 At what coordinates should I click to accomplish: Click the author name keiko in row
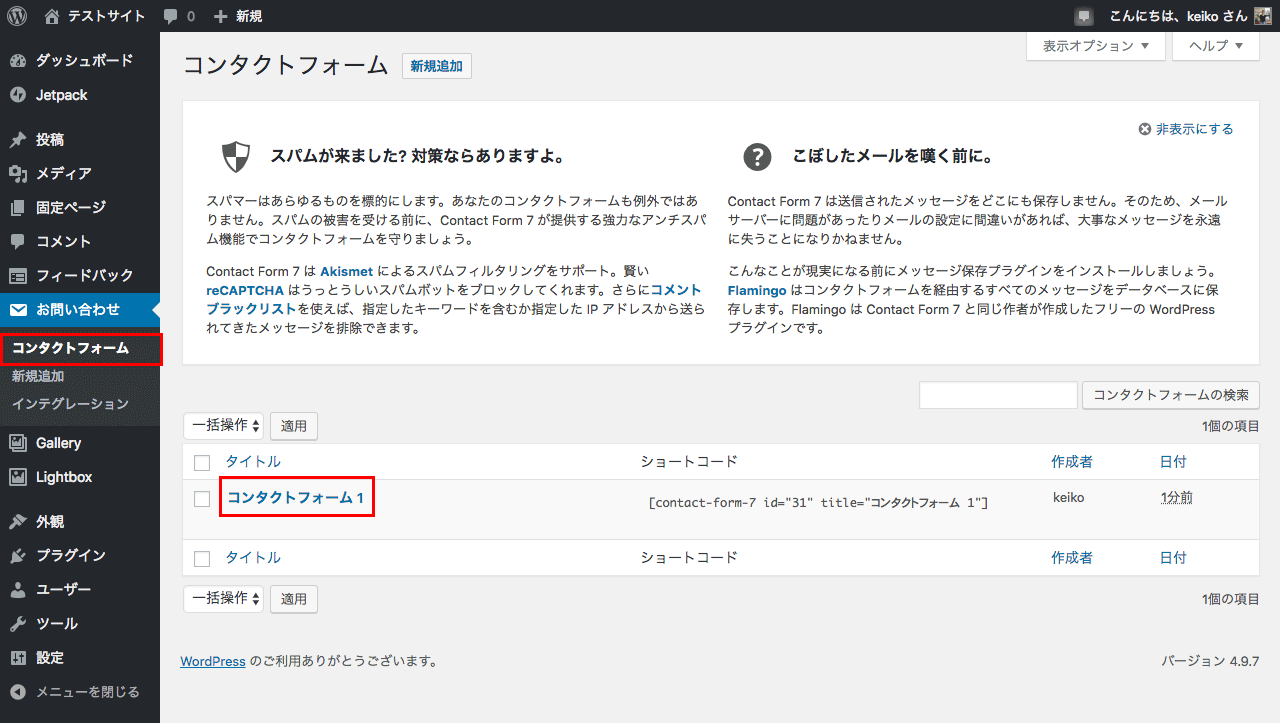pyautogui.click(x=1069, y=497)
